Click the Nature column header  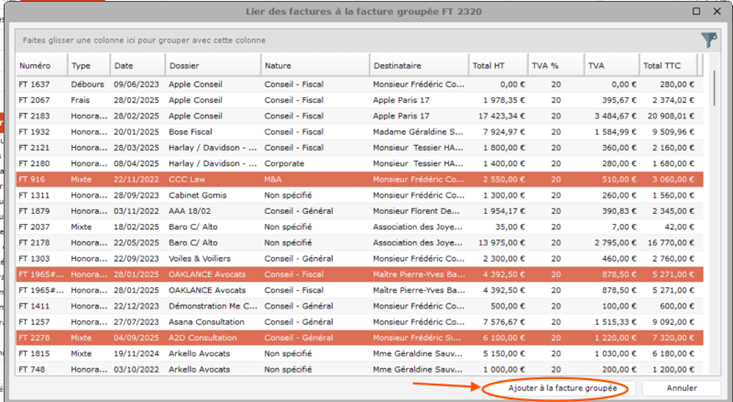[x=314, y=64]
